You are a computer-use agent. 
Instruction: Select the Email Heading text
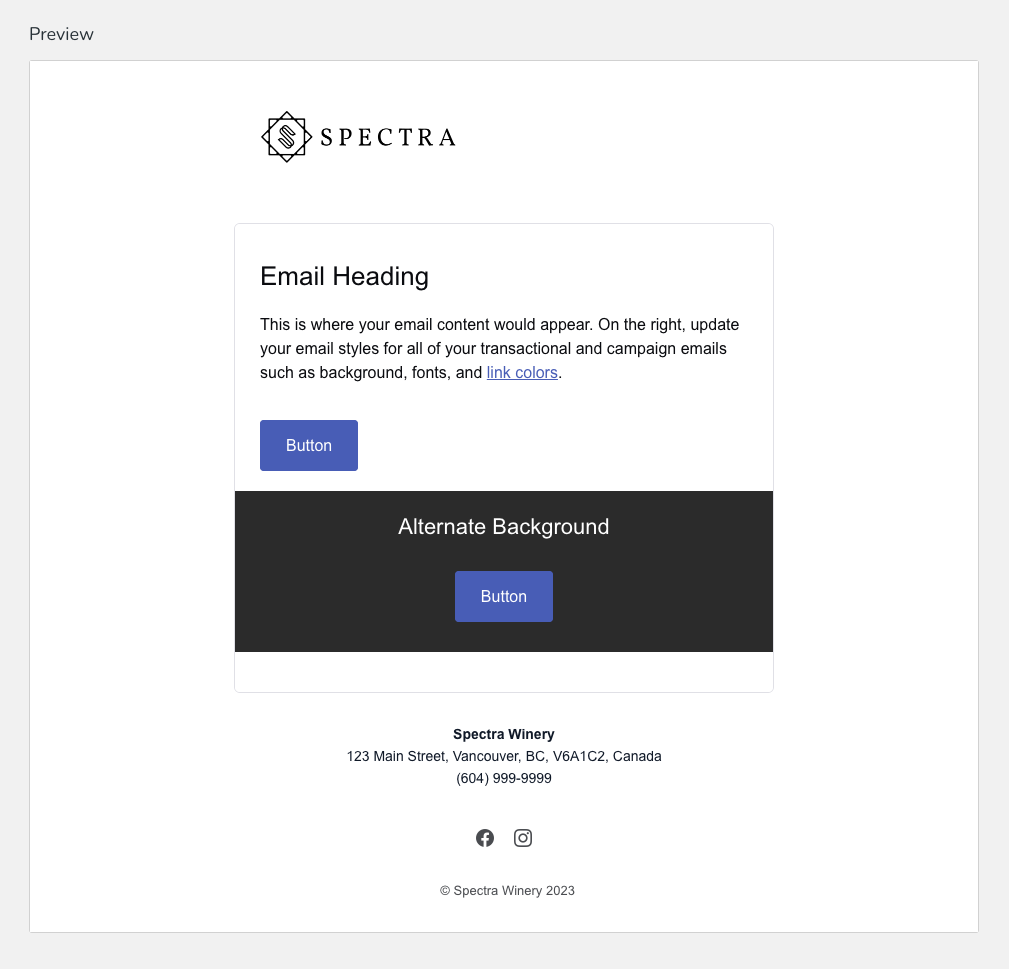tap(344, 277)
